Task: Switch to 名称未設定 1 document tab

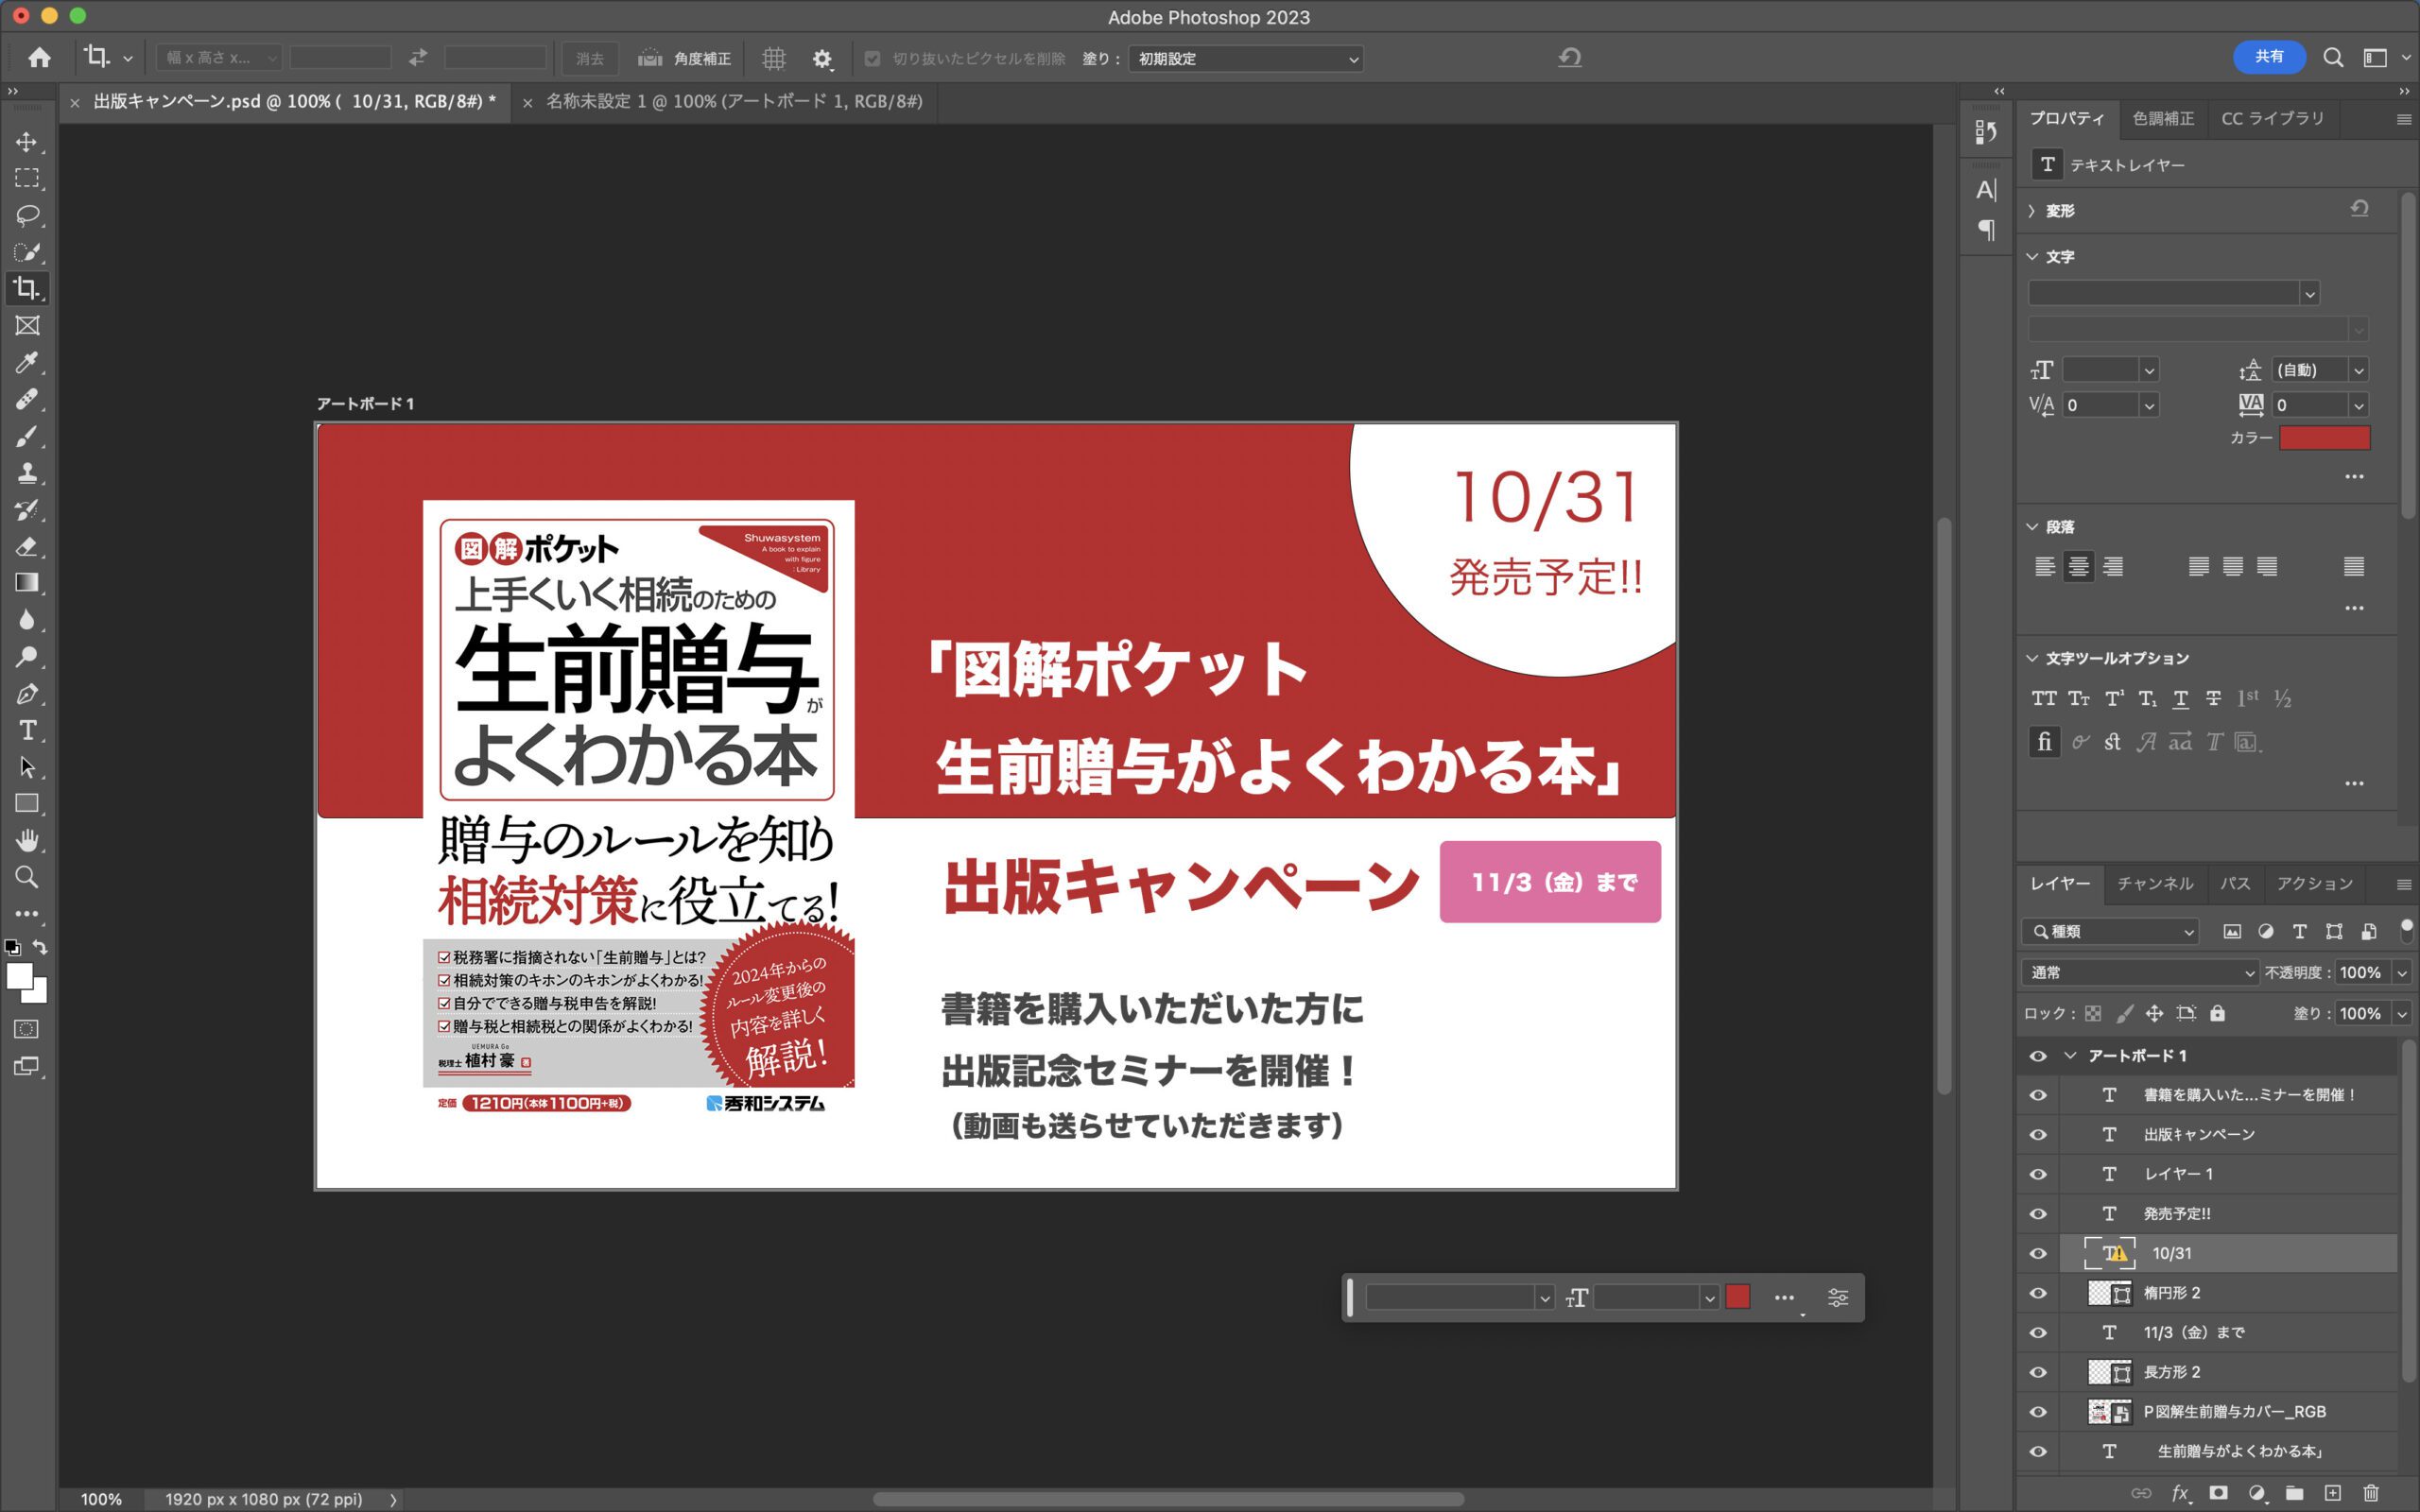Action: [x=733, y=102]
